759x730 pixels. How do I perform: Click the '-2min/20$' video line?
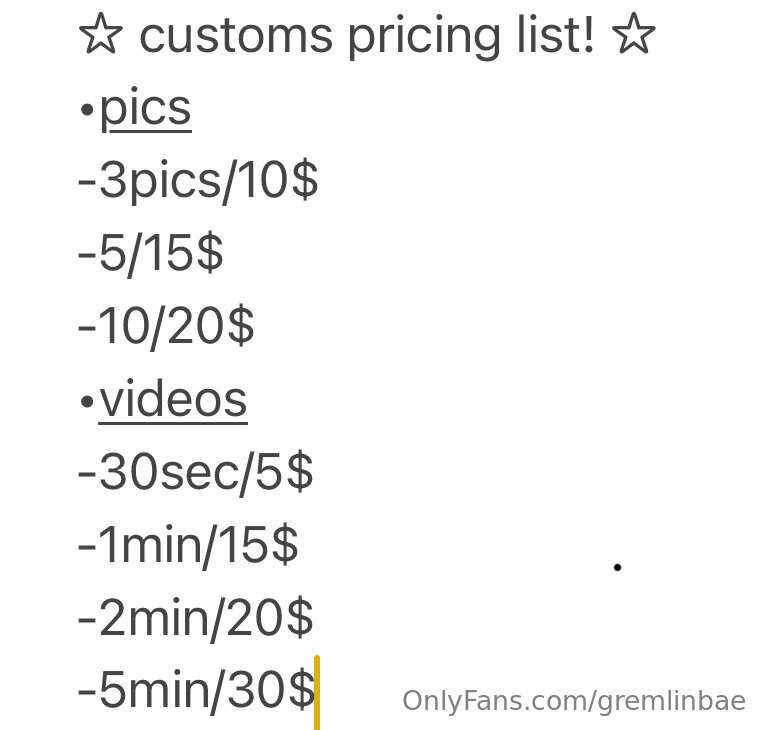click(196, 619)
